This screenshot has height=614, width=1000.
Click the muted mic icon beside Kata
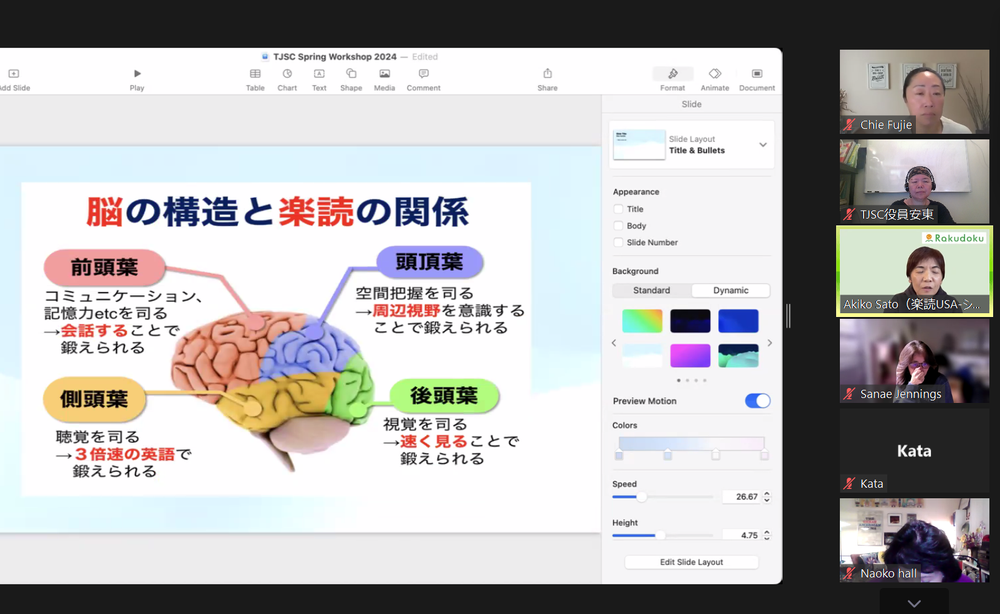pos(849,483)
